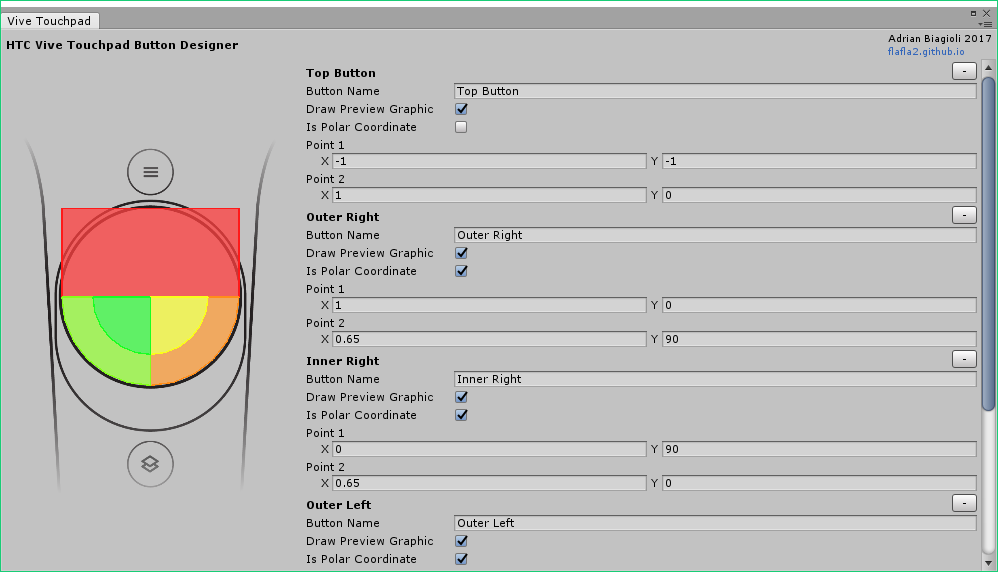Click Top Button Point 1 Y field
Viewport: 998px width, 572px height.
click(x=819, y=161)
